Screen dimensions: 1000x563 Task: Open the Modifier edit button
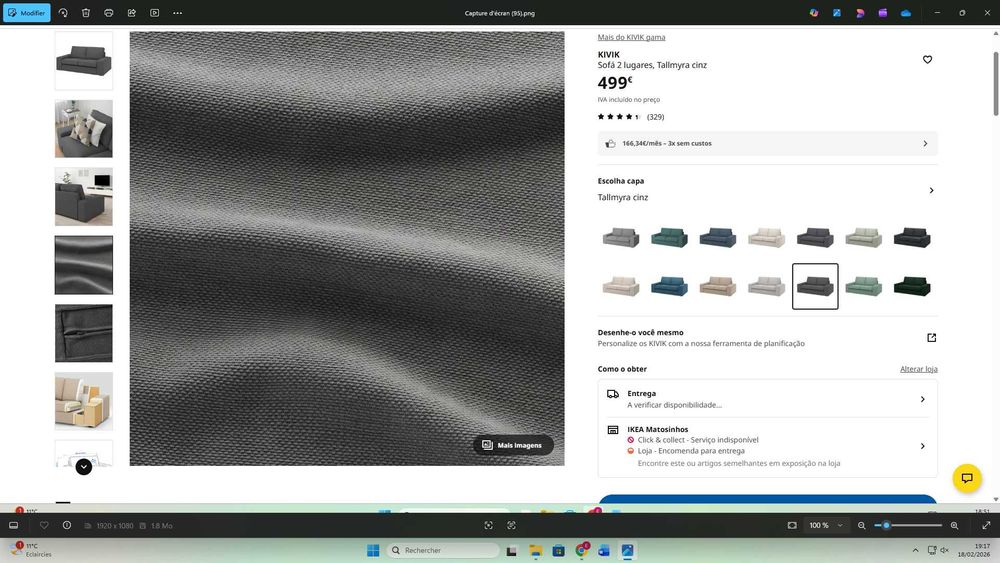[x=27, y=13]
